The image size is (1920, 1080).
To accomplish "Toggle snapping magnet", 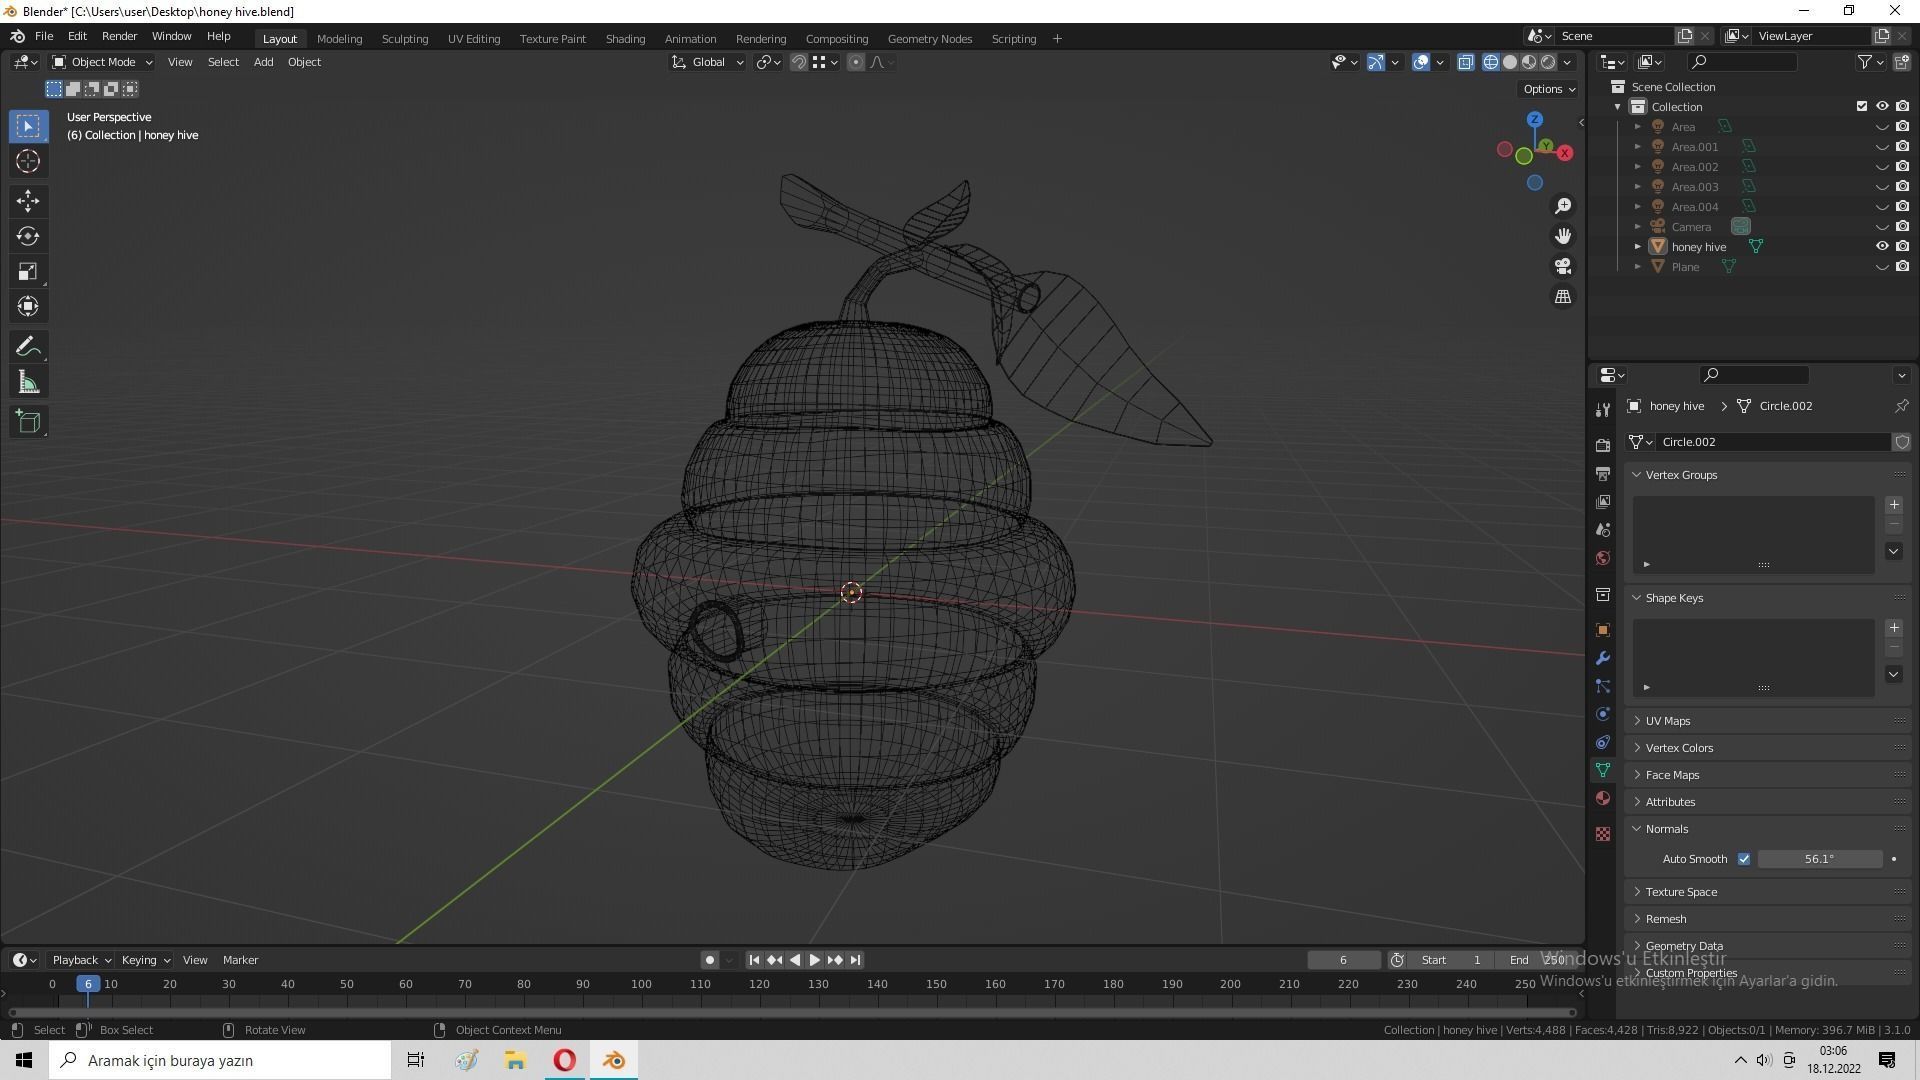I will point(798,62).
